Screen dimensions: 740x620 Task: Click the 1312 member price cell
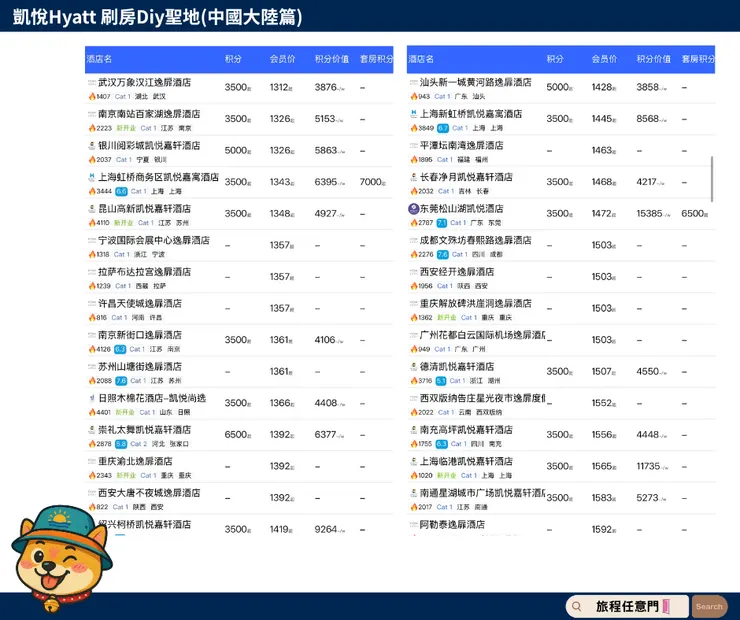[x=282, y=87]
